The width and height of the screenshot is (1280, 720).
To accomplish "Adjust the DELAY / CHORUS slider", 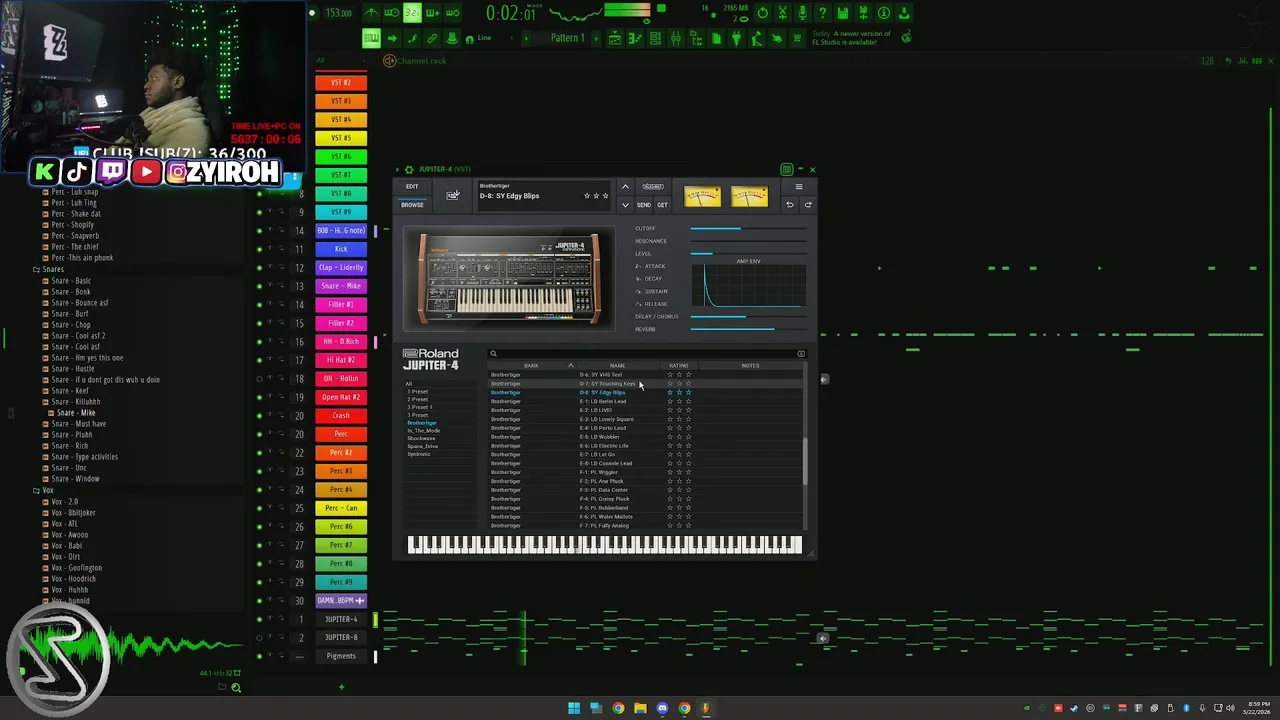I will (x=748, y=317).
